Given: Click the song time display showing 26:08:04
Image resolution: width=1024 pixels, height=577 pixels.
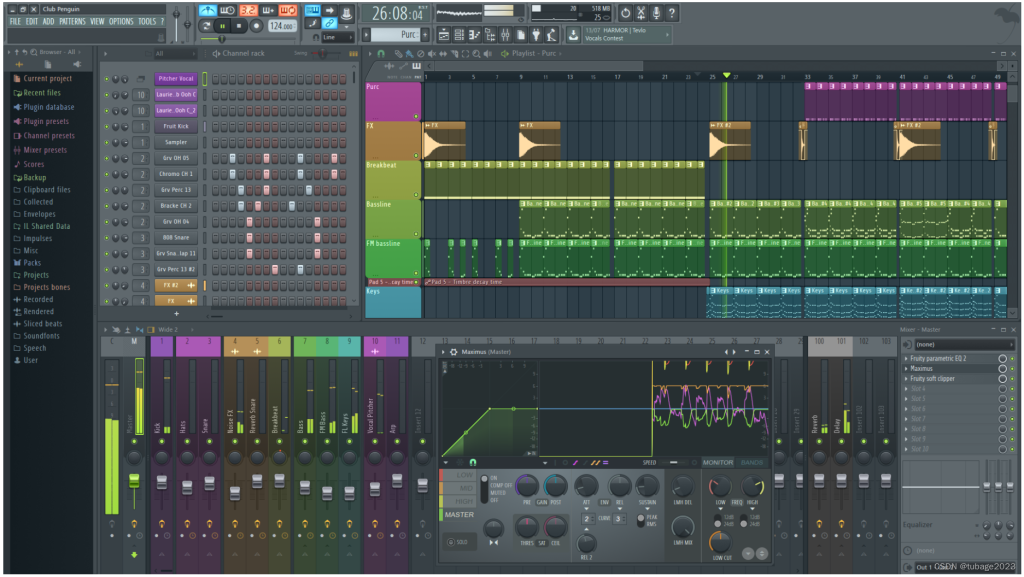Looking at the screenshot, I should tap(395, 13).
